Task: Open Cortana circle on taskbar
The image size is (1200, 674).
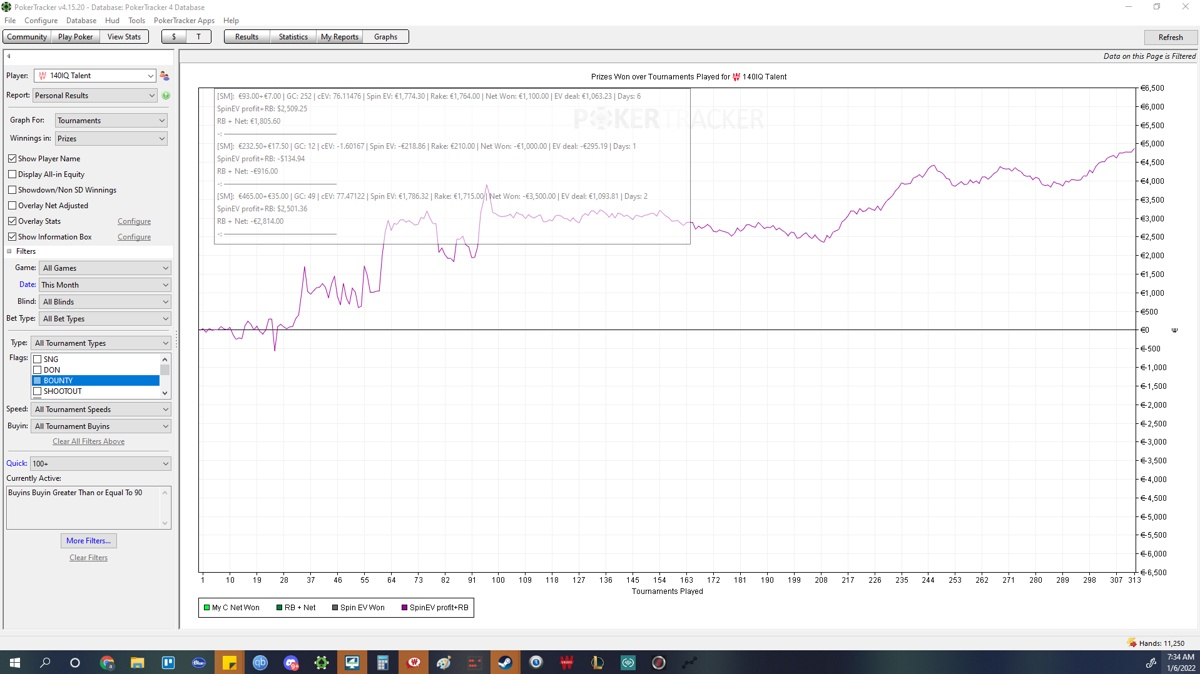Action: (x=75, y=662)
